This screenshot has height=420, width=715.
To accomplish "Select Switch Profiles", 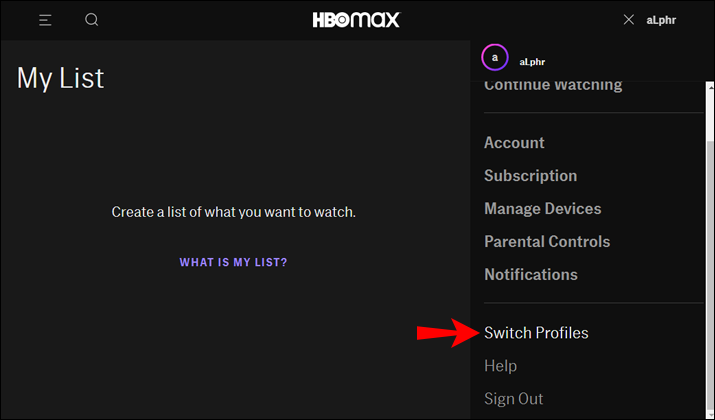I will coord(536,333).
